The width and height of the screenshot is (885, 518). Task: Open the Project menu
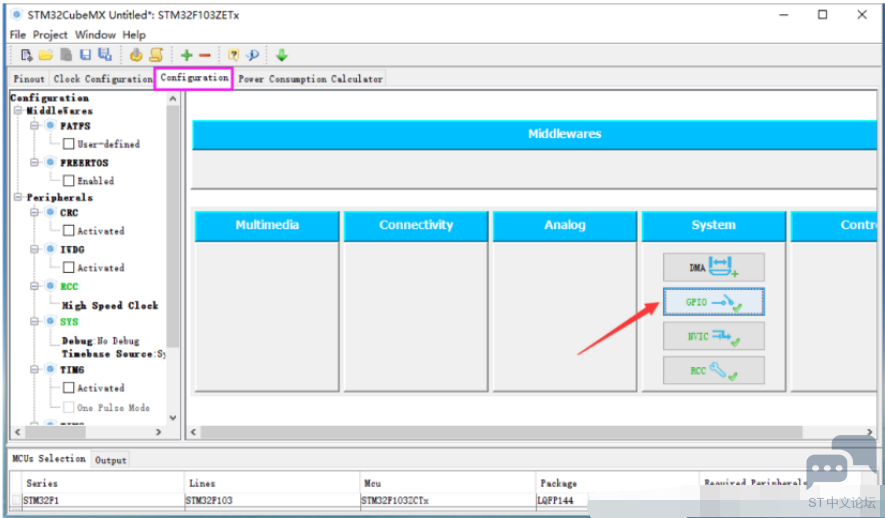coord(50,35)
